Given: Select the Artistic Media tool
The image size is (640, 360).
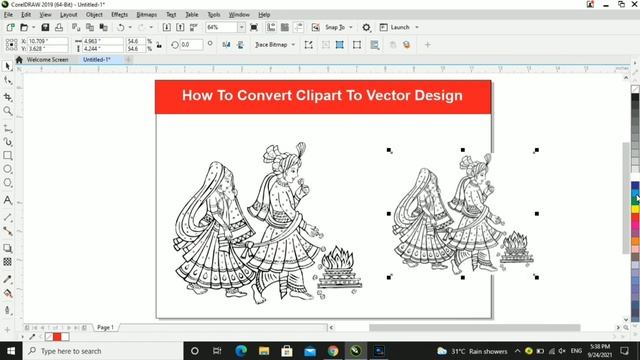Looking at the screenshot, I should [7, 142].
